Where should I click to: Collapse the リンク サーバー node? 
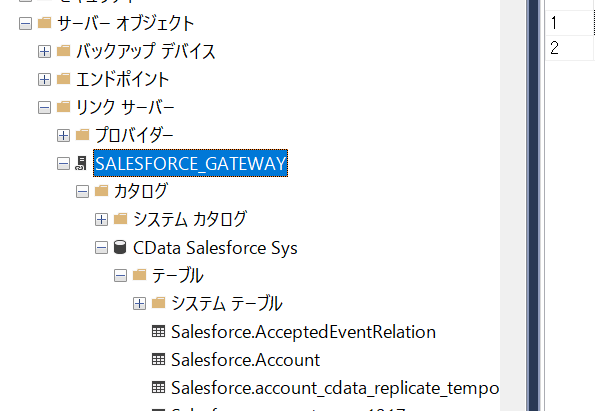click(44, 107)
